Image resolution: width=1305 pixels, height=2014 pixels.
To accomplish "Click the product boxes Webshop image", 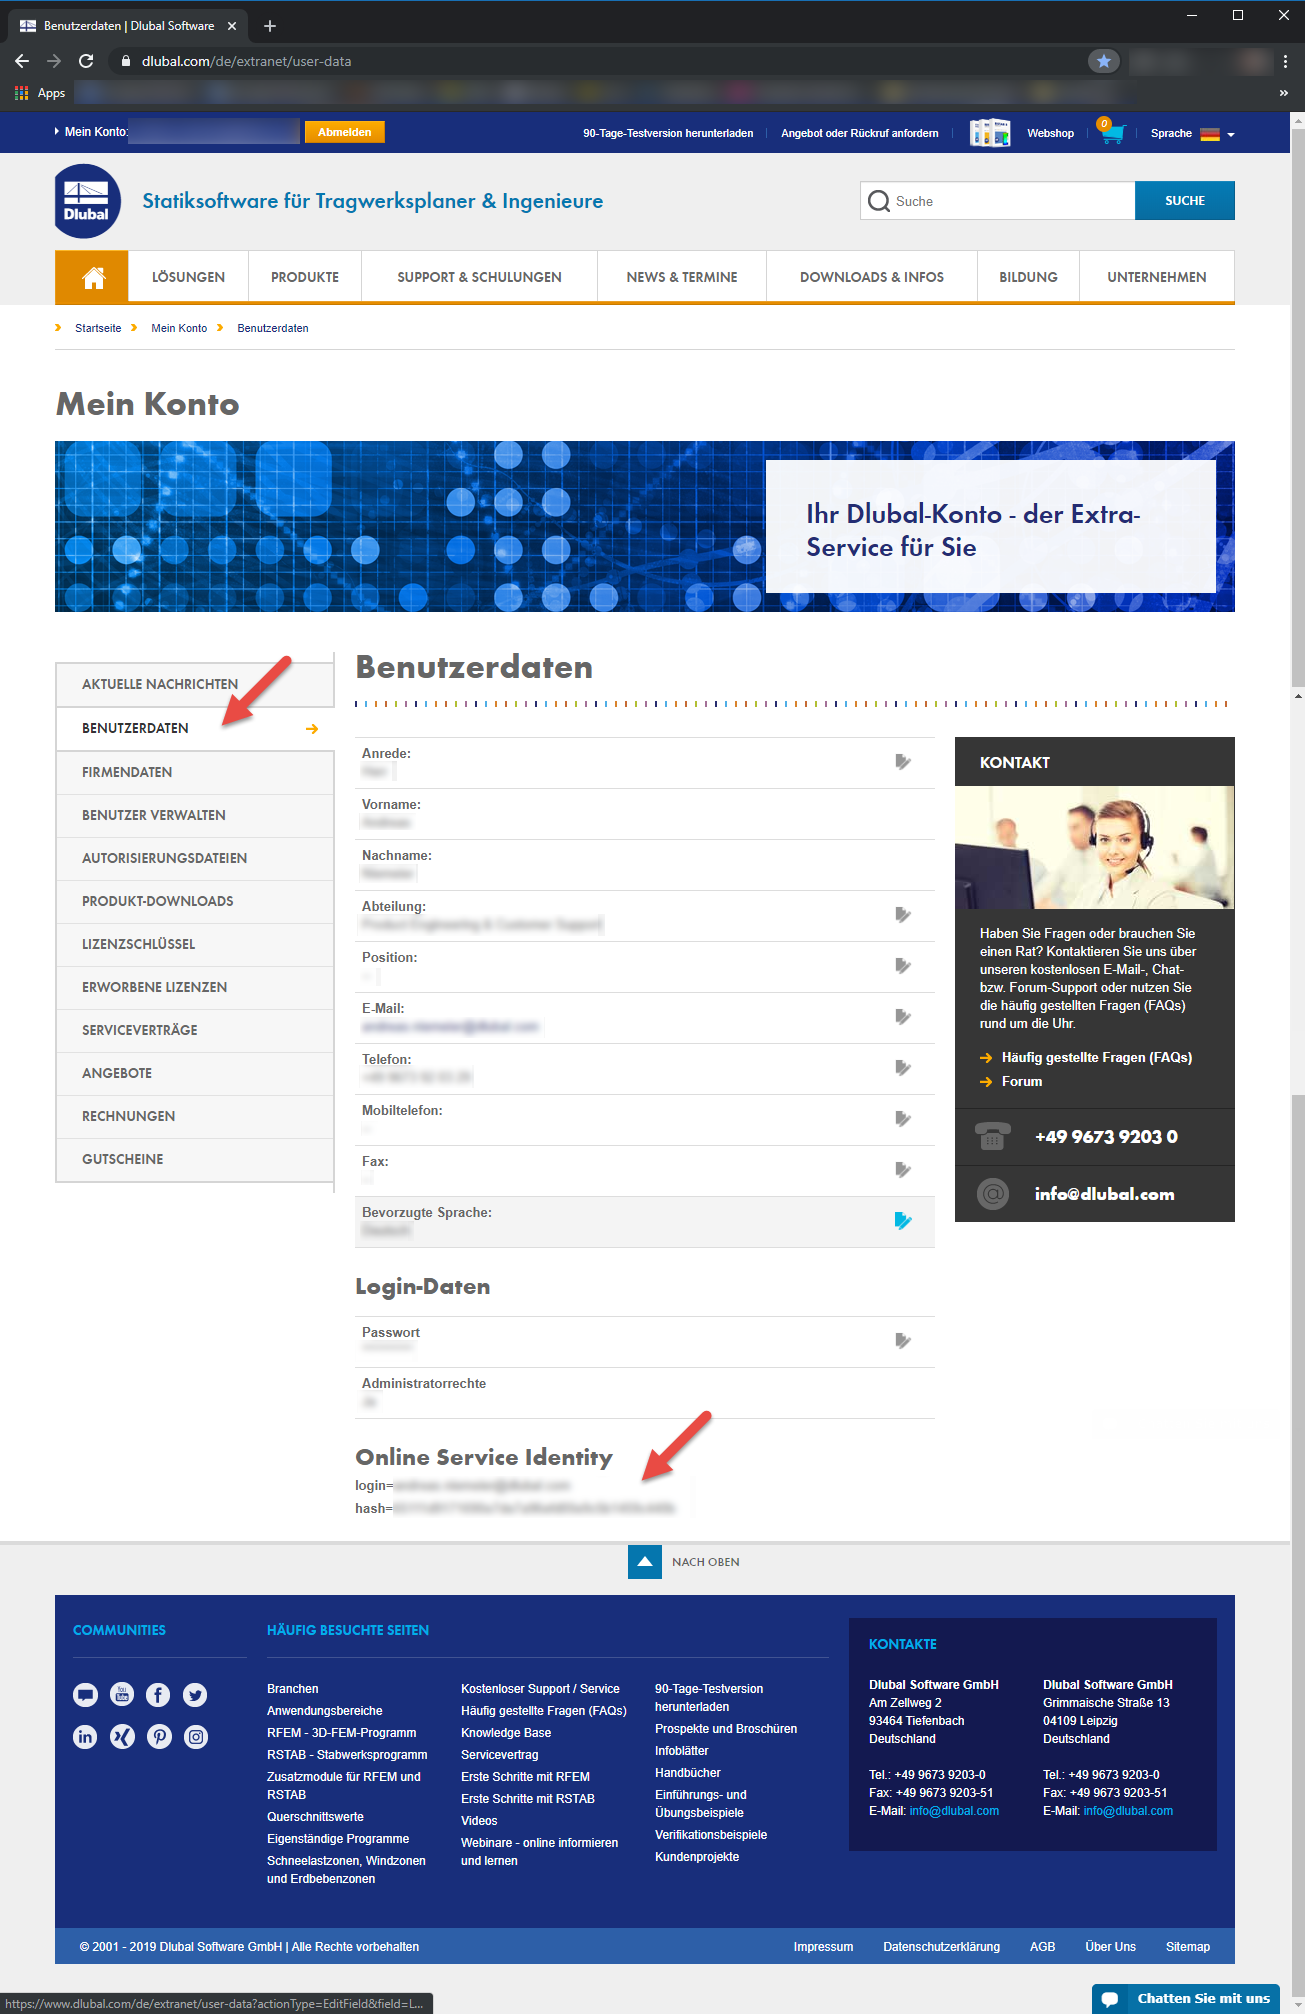I will 989,132.
